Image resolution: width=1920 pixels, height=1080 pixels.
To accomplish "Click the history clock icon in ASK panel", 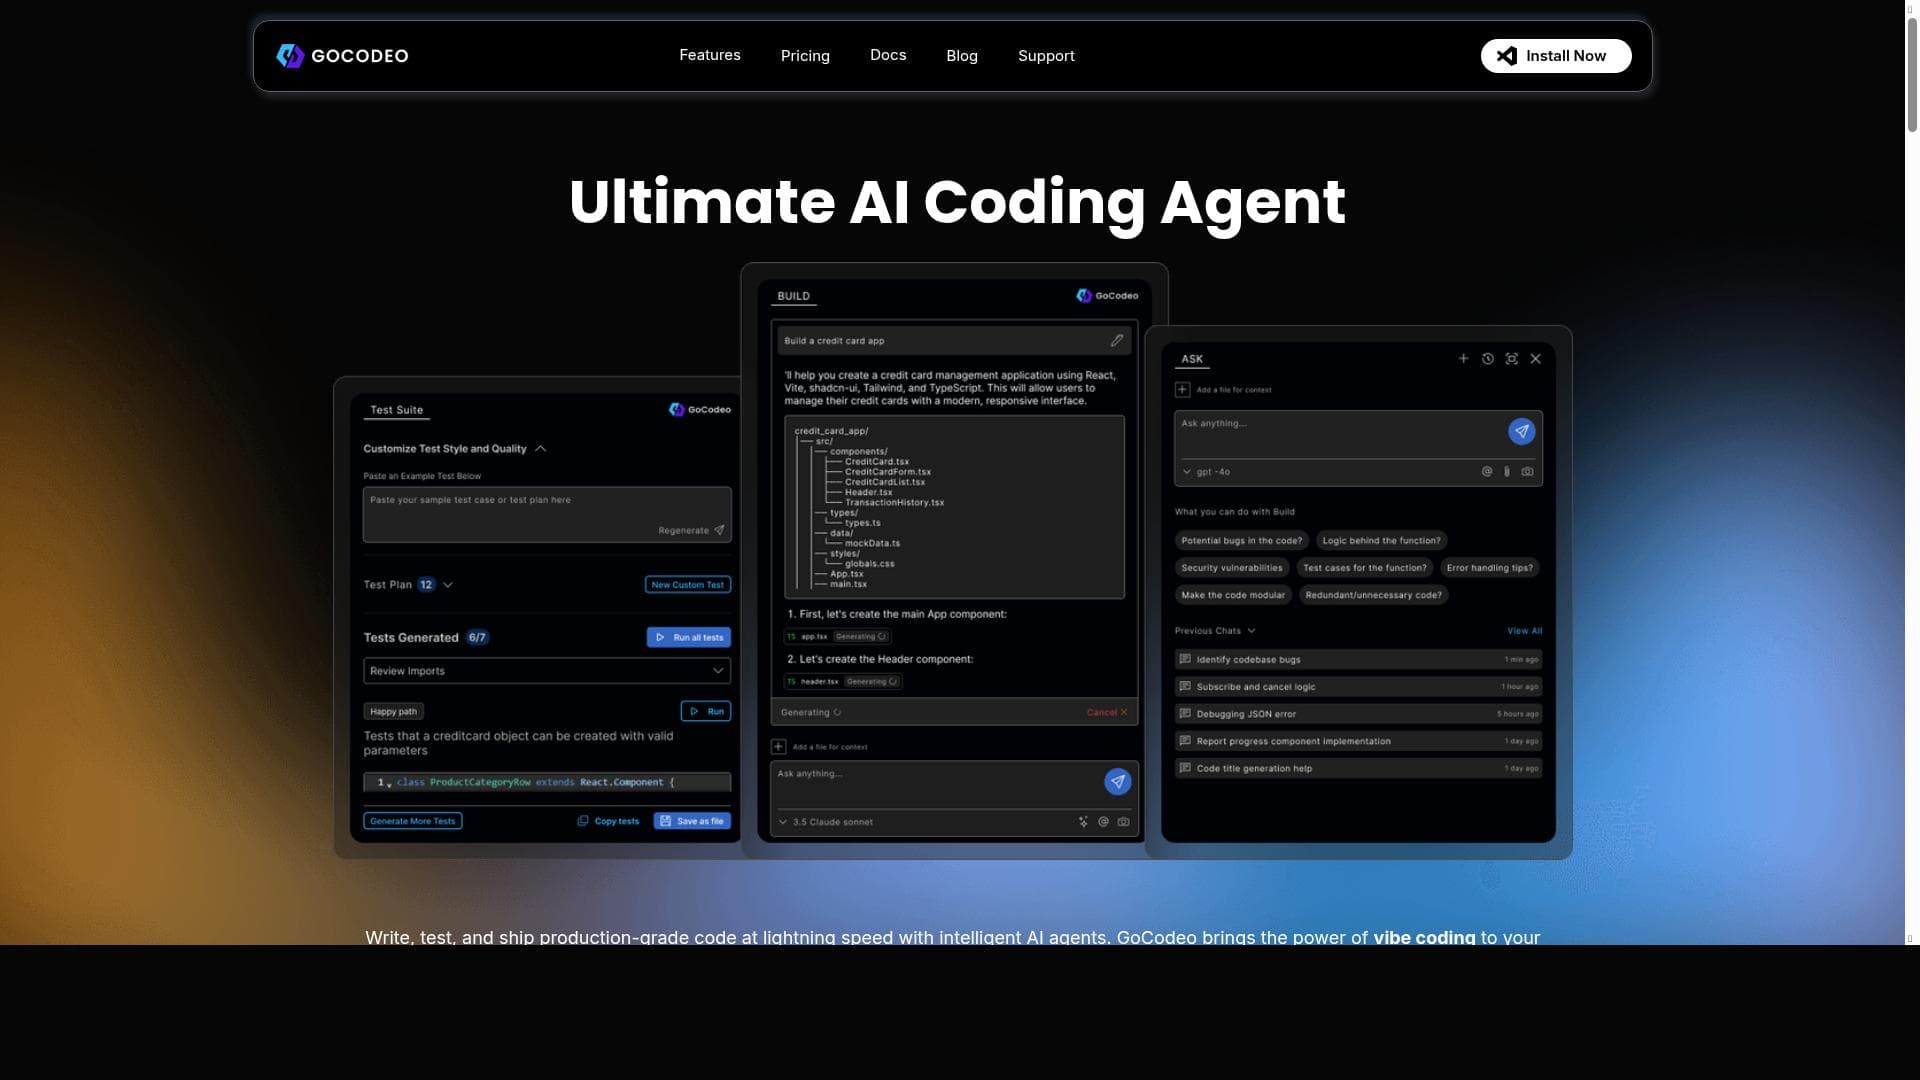I will (1487, 359).
